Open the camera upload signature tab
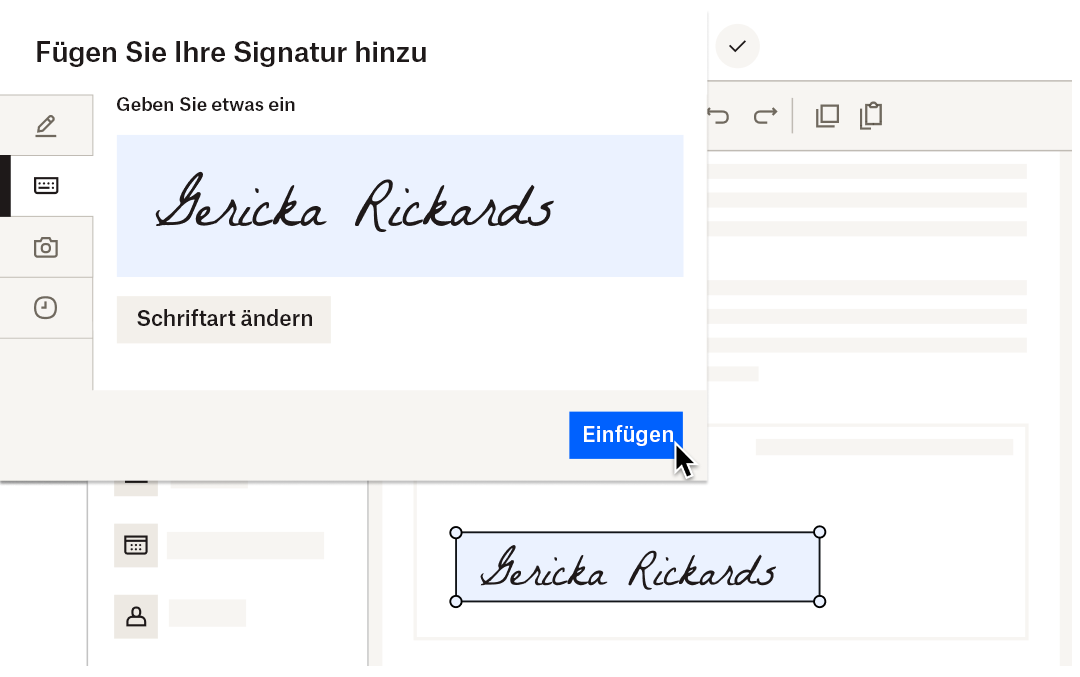 pos(46,247)
